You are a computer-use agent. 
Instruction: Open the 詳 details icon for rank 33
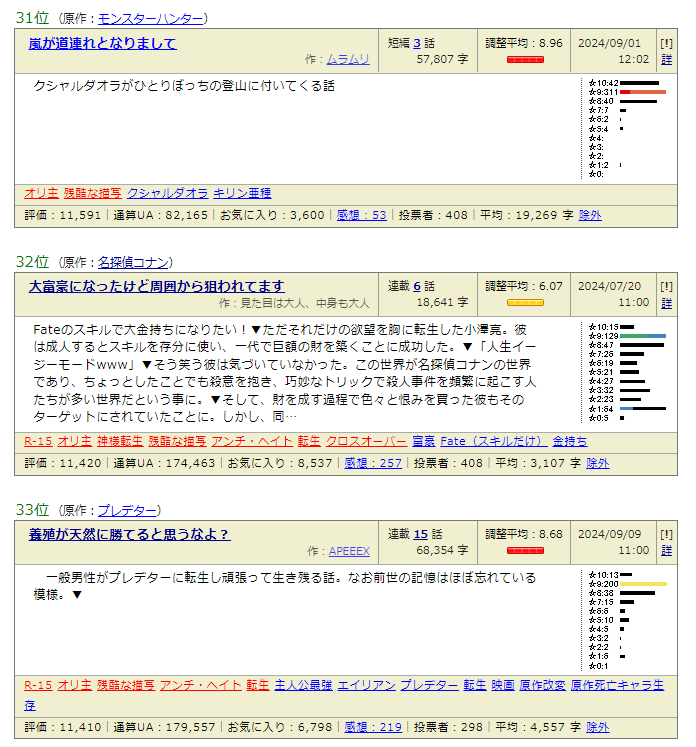pyautogui.click(x=666, y=550)
